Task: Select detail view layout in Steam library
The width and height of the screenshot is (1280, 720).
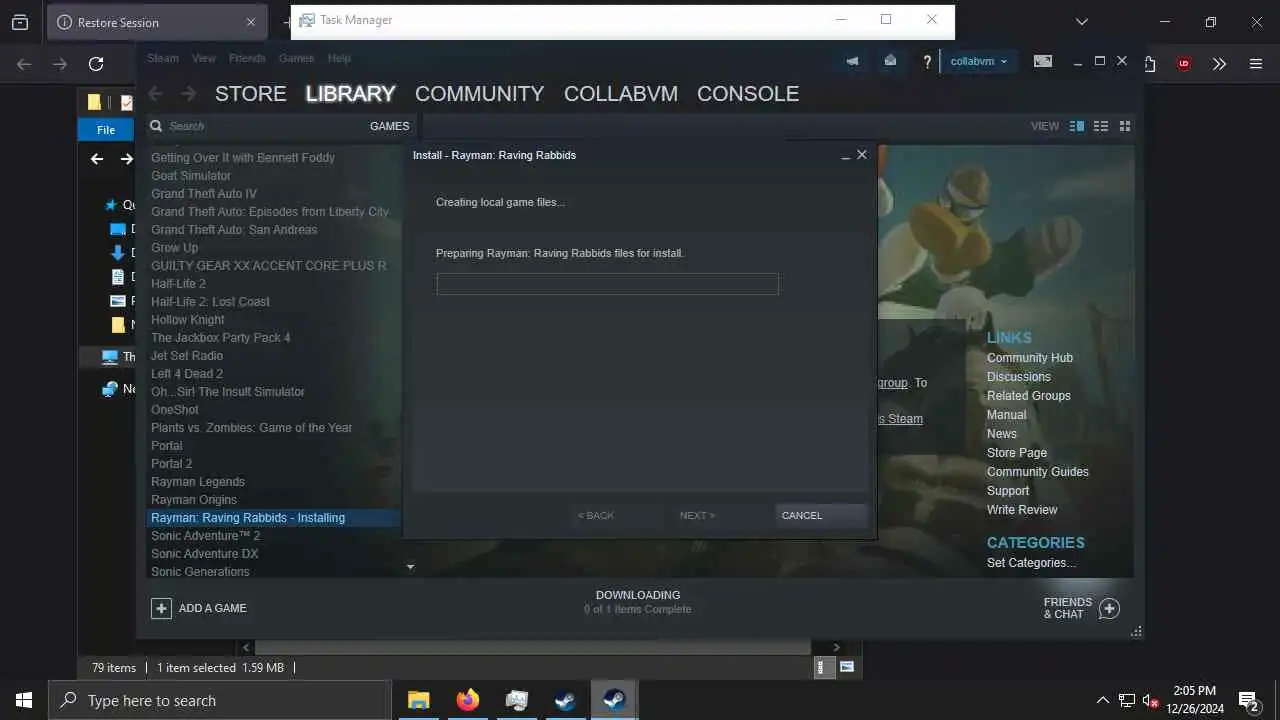Action: point(1077,126)
